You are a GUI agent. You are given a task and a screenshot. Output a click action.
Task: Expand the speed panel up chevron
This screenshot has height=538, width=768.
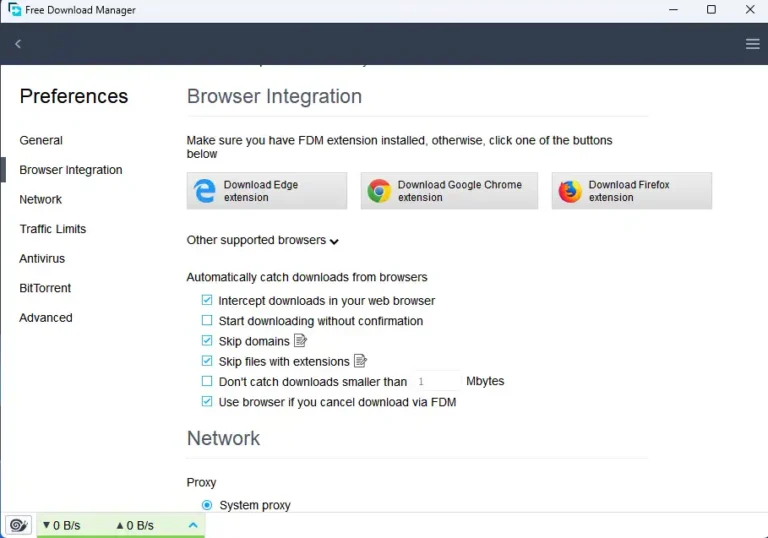193,525
